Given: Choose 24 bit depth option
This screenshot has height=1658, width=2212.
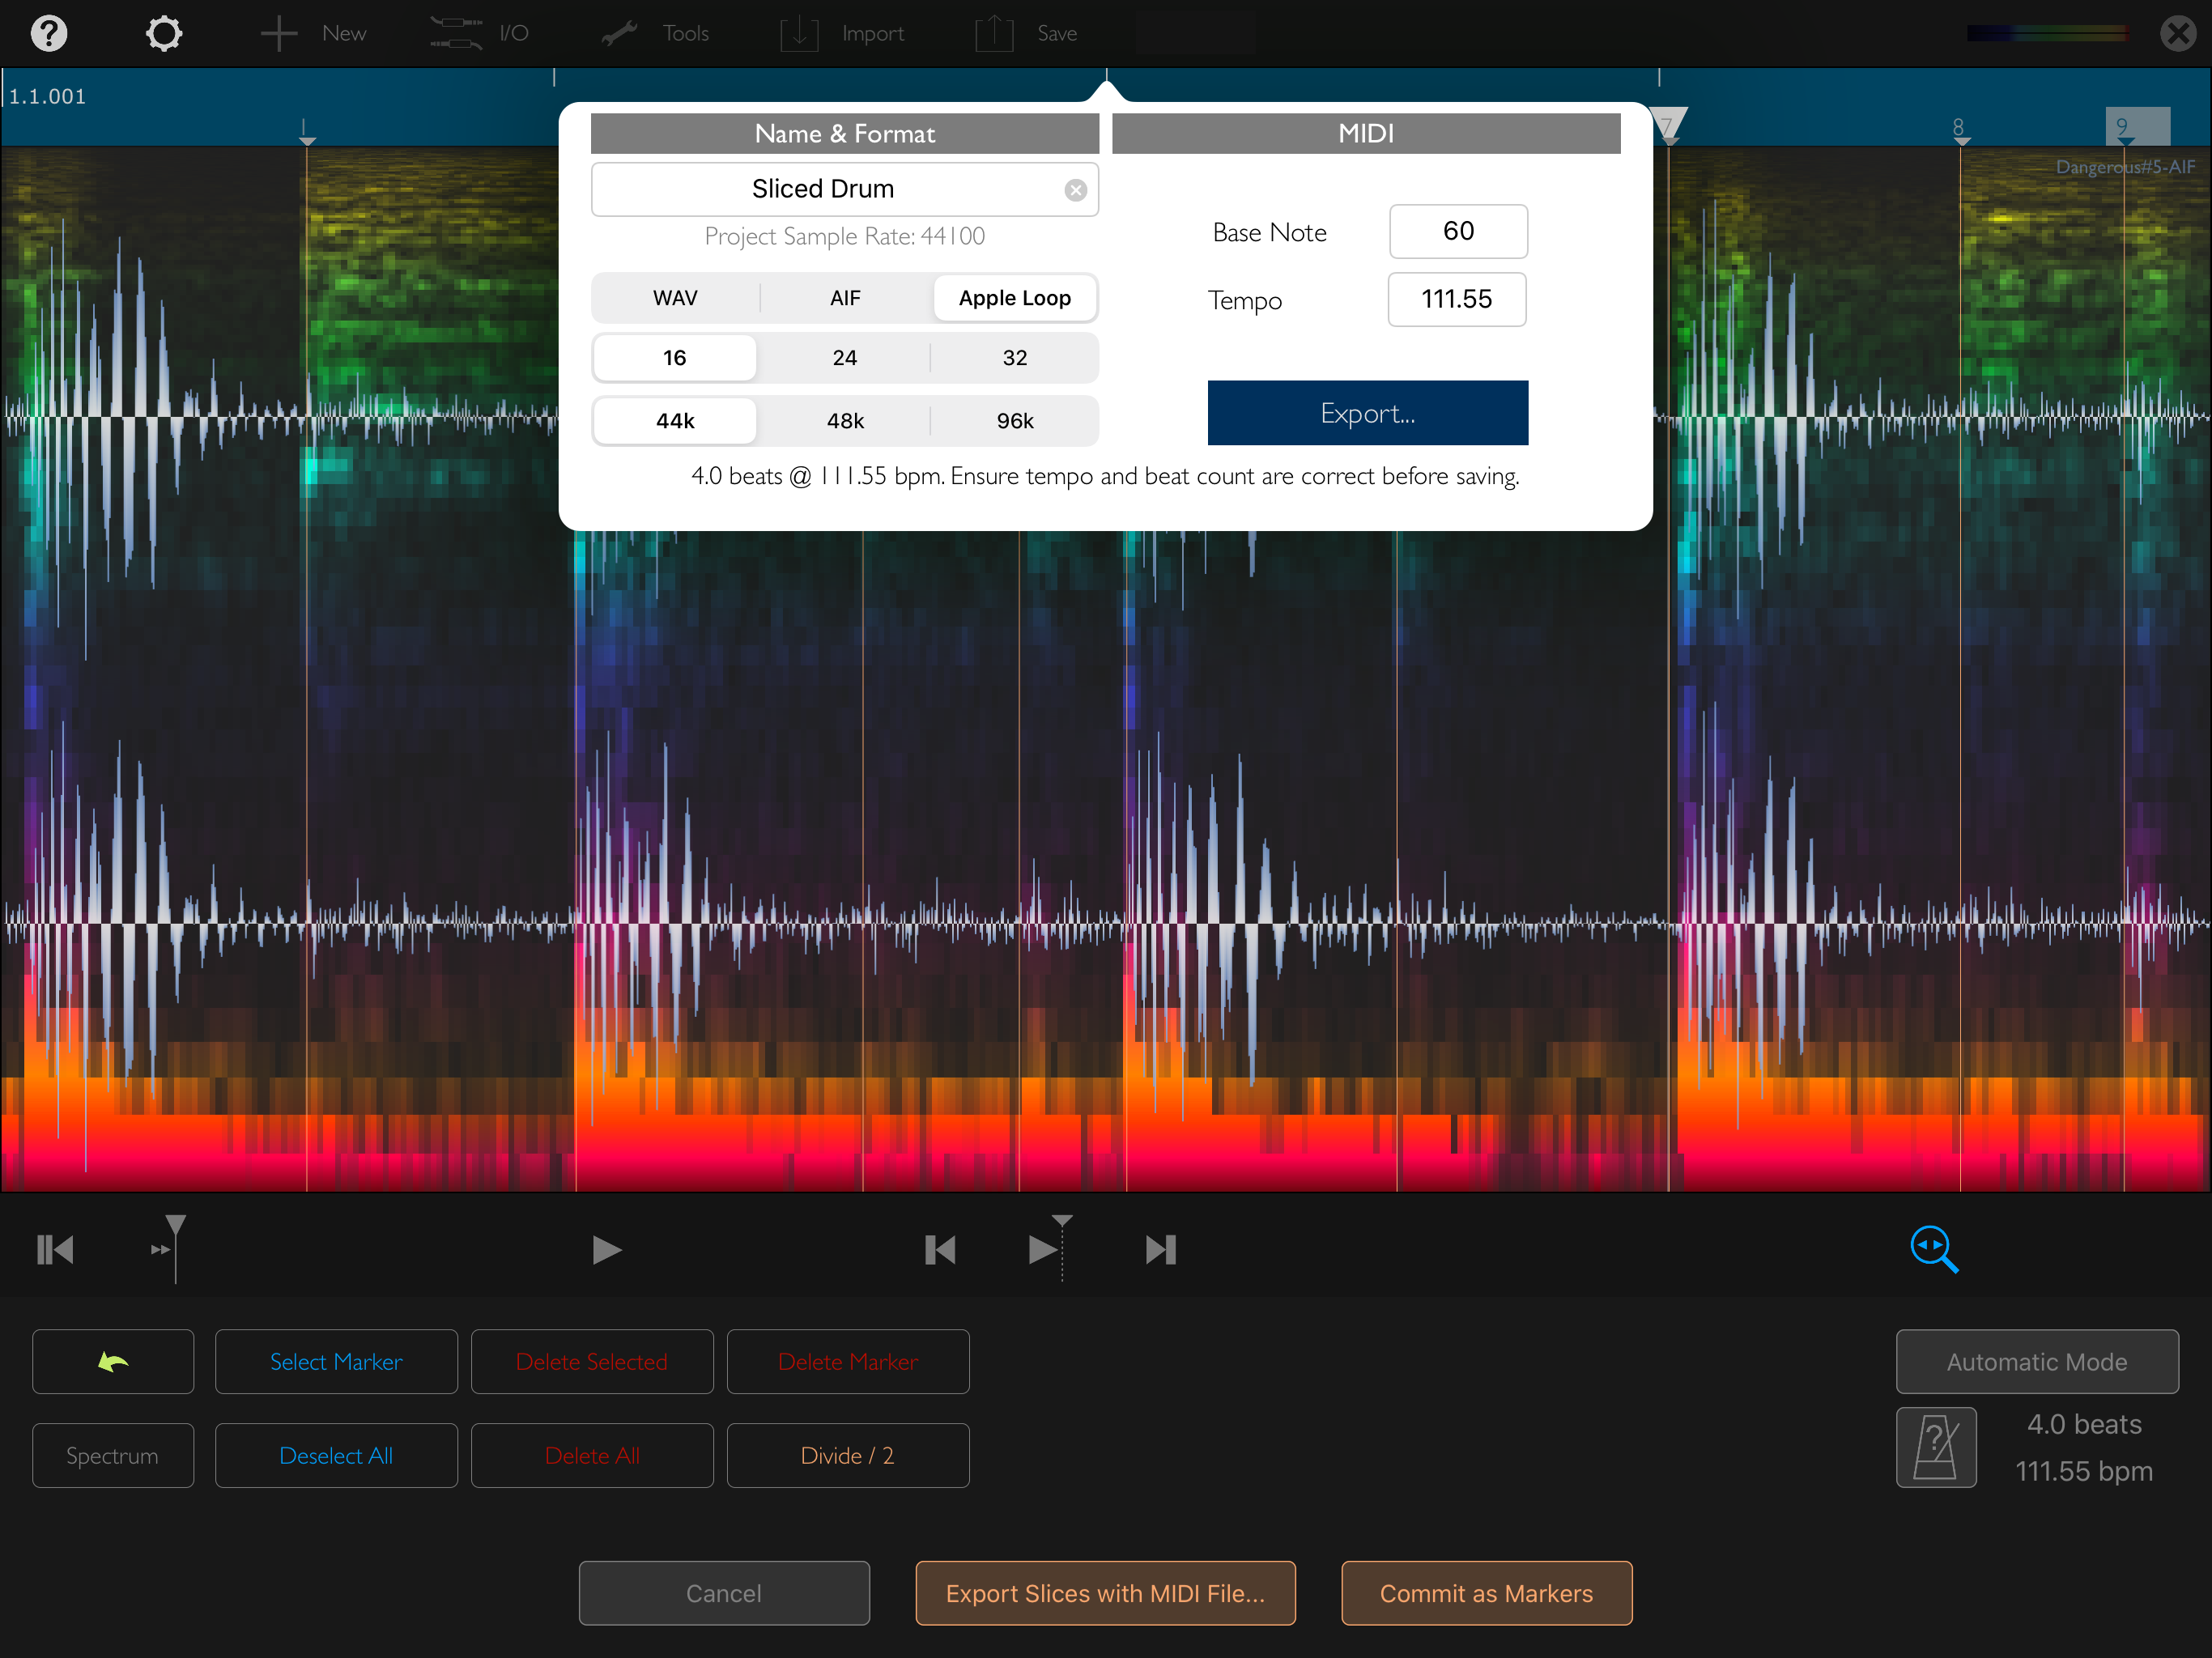Looking at the screenshot, I should (845, 358).
